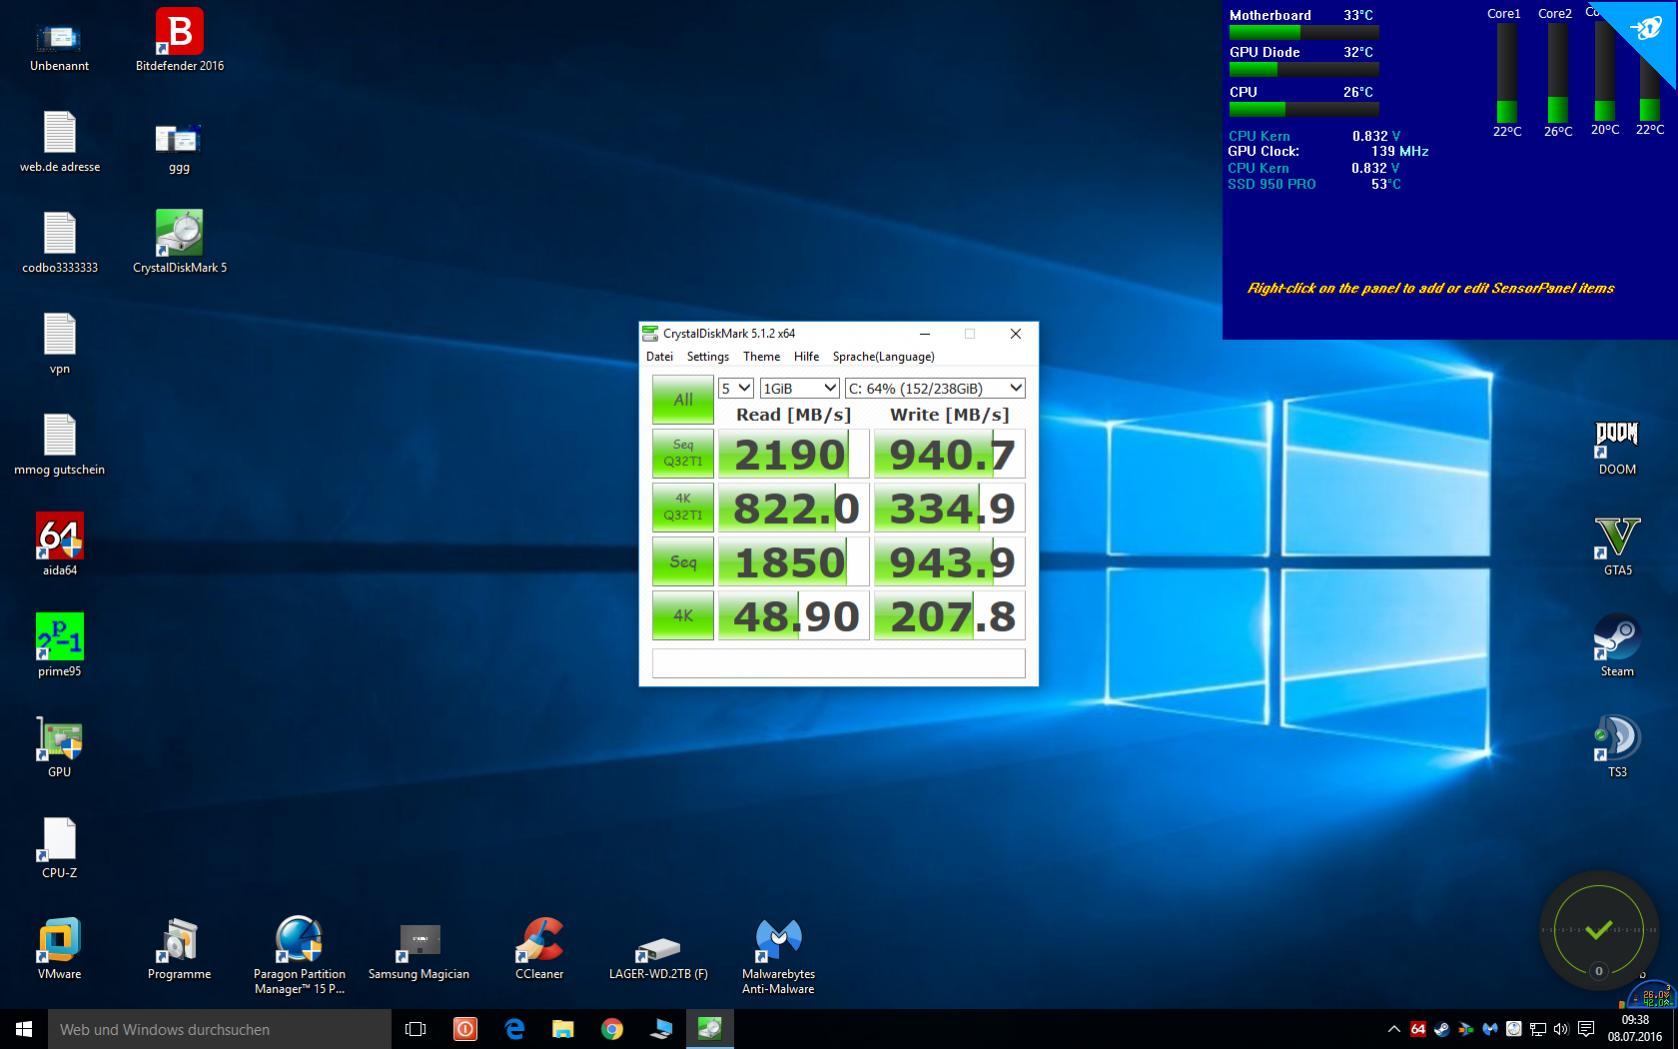Select the GPU desktop shortcut
The image size is (1678, 1049).
click(x=60, y=748)
